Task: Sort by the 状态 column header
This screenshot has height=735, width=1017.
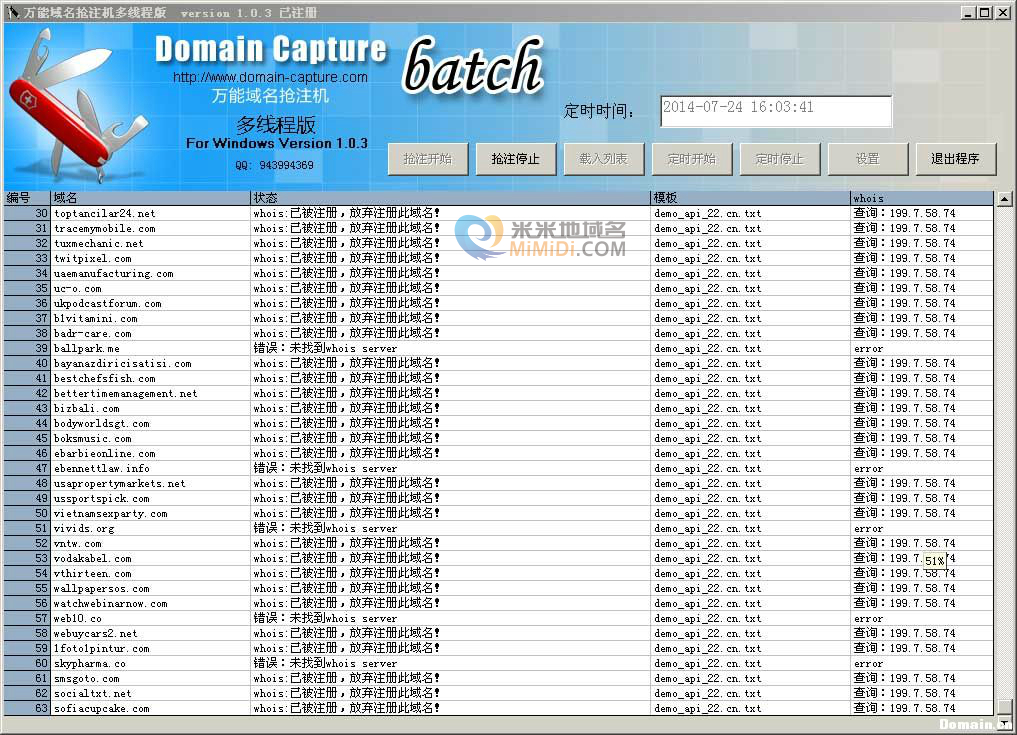Action: coord(450,198)
